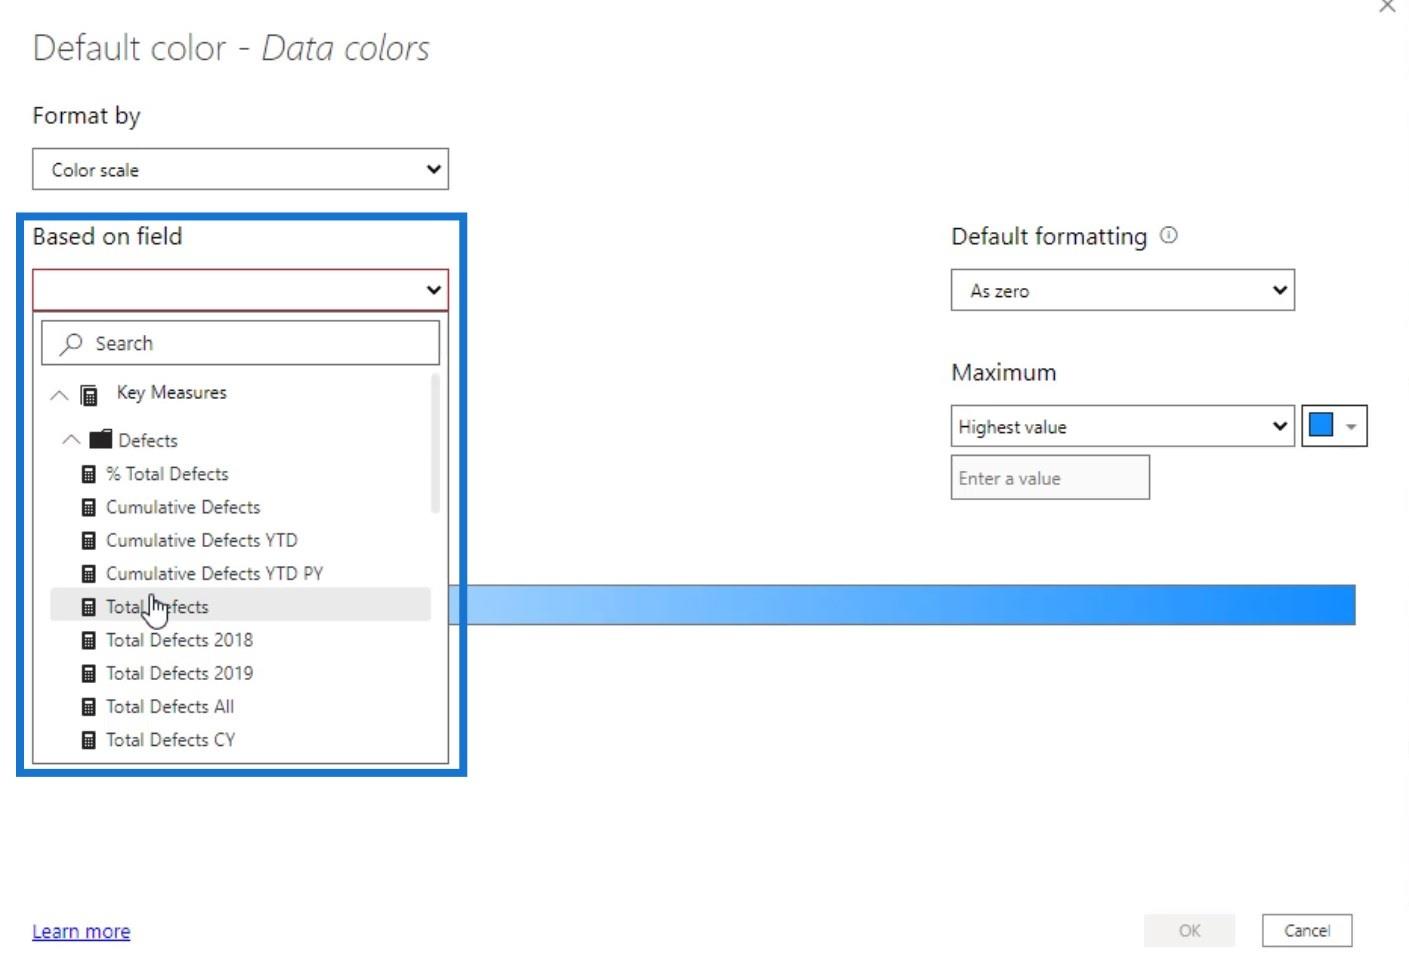Open the Learn more link
The height and width of the screenshot is (975, 1409).
point(81,931)
